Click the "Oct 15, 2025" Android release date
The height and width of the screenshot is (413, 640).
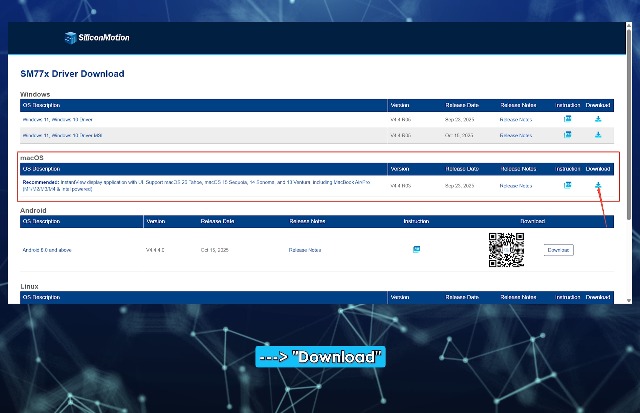214,250
